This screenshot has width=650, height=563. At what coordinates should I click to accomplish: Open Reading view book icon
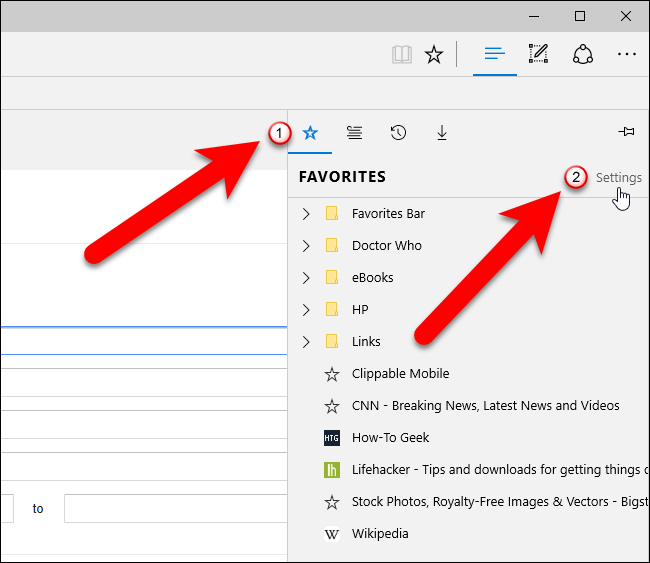(x=402, y=55)
